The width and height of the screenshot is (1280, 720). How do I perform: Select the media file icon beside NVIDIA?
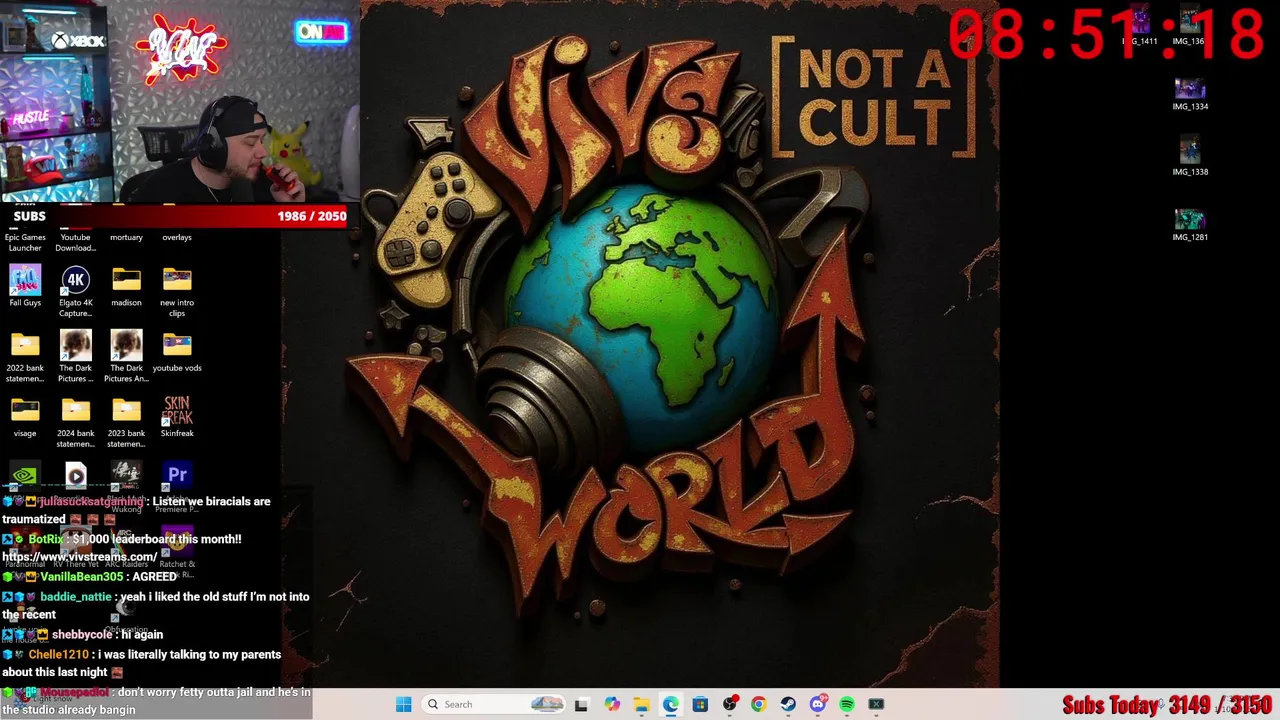pos(76,476)
